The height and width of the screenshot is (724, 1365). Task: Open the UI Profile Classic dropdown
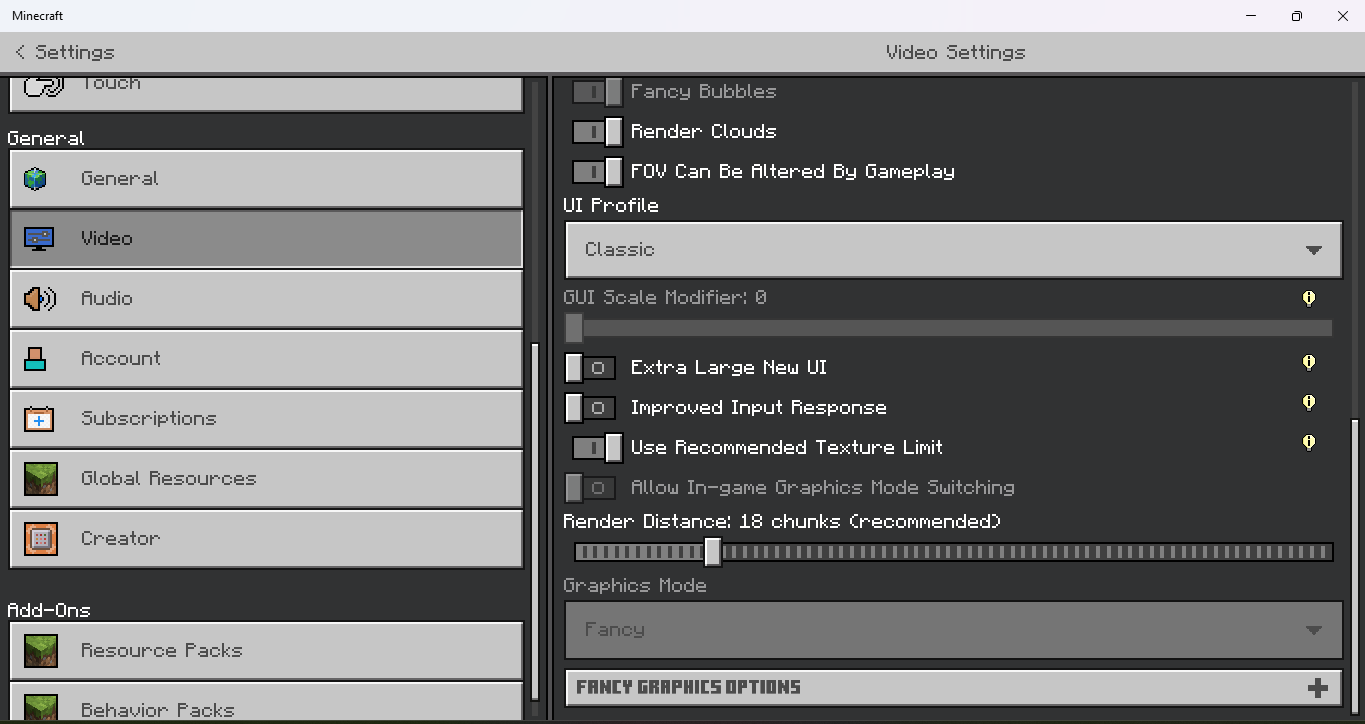tap(953, 250)
